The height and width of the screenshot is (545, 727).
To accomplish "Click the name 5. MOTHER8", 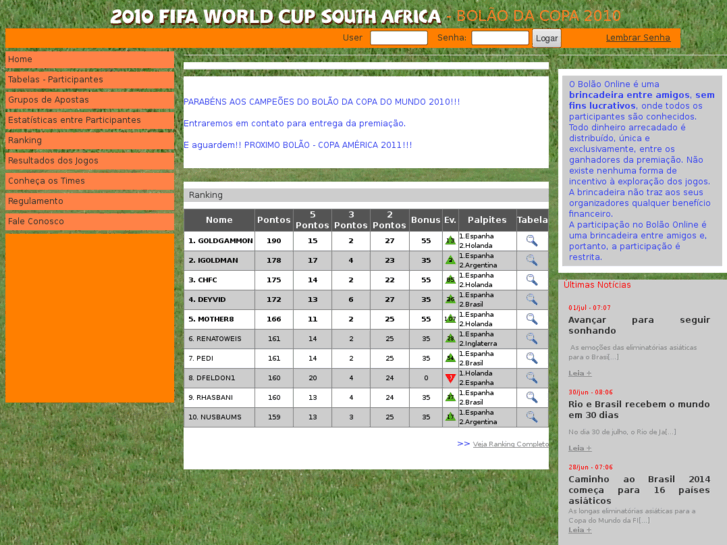I will [x=211, y=319].
